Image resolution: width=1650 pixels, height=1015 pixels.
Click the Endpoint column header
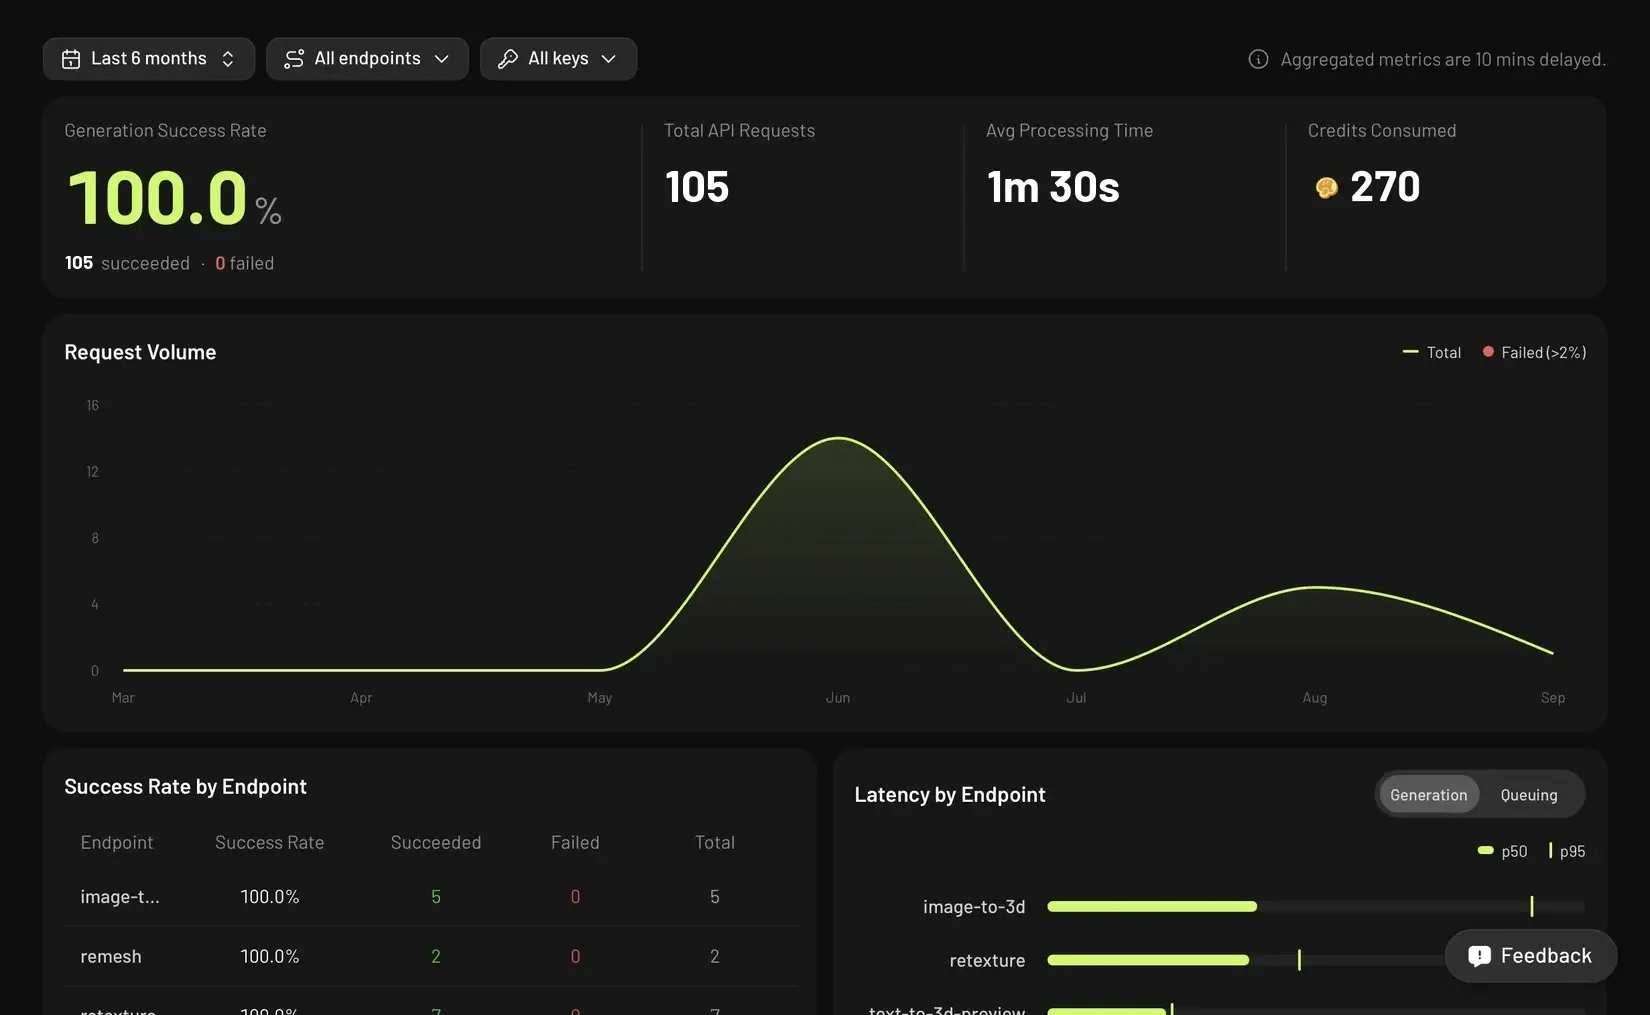117,843
